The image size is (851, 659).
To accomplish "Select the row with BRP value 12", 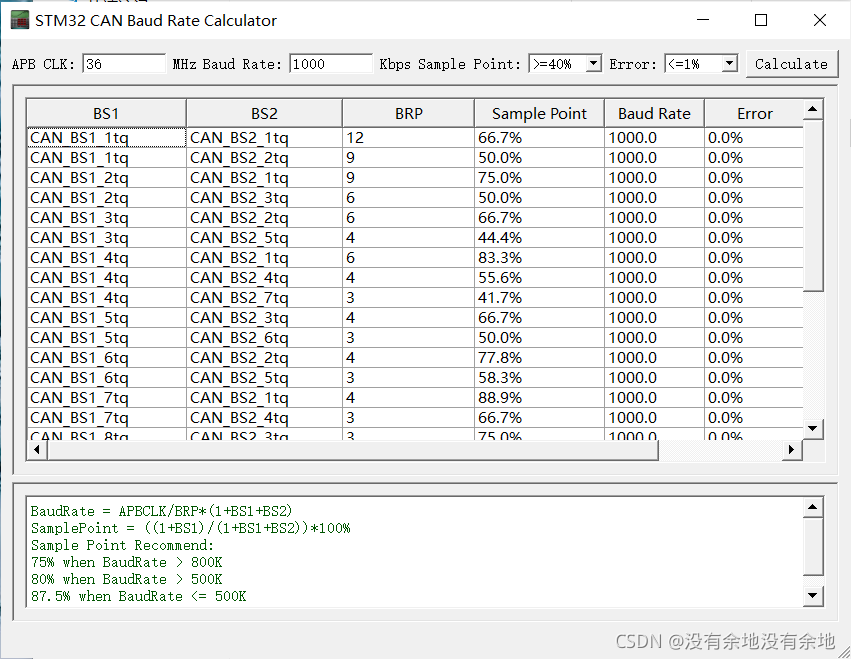I will (408, 137).
